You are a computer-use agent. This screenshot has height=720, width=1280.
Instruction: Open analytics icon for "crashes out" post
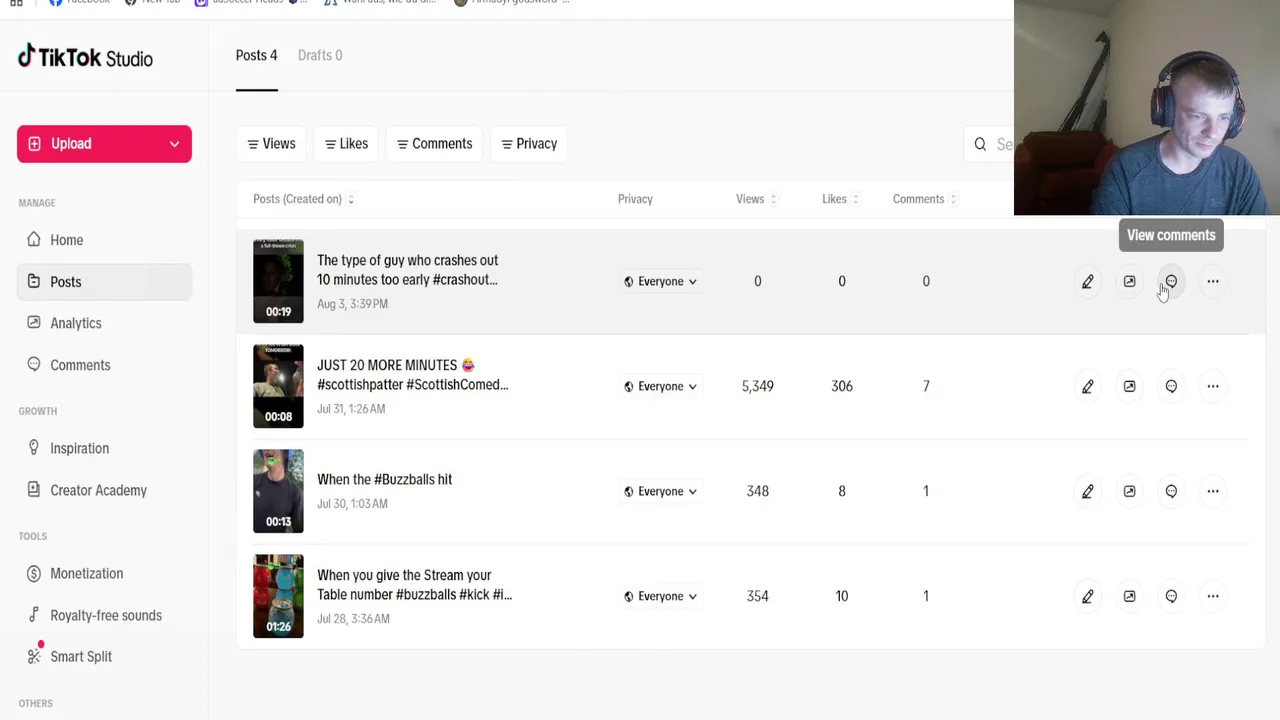coord(1129,281)
